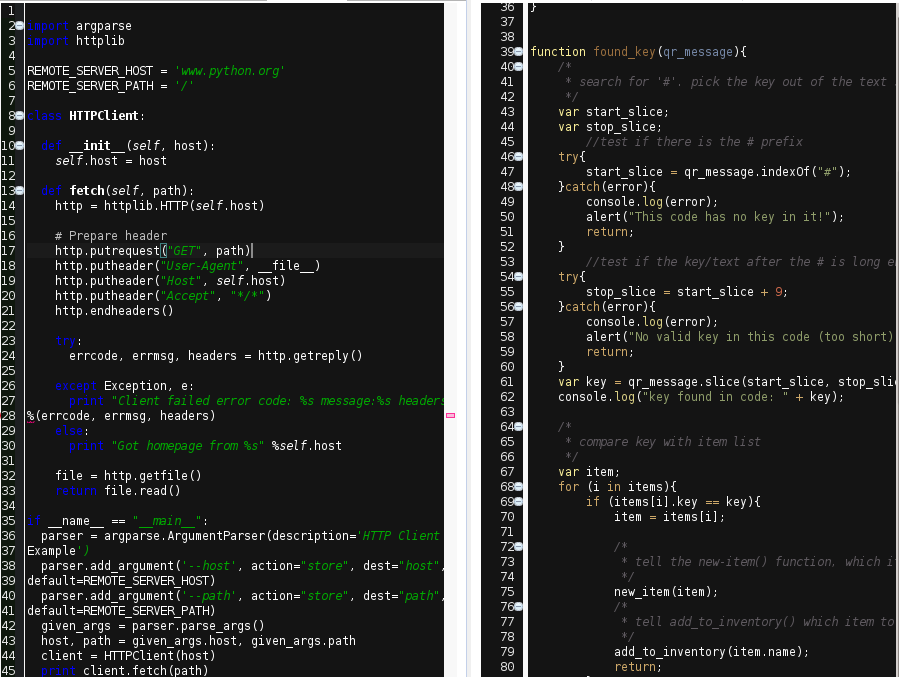This screenshot has width=899, height=677.
Task: Click REMOTE_SERVER_PATH assignment on line 6
Action: (110, 86)
